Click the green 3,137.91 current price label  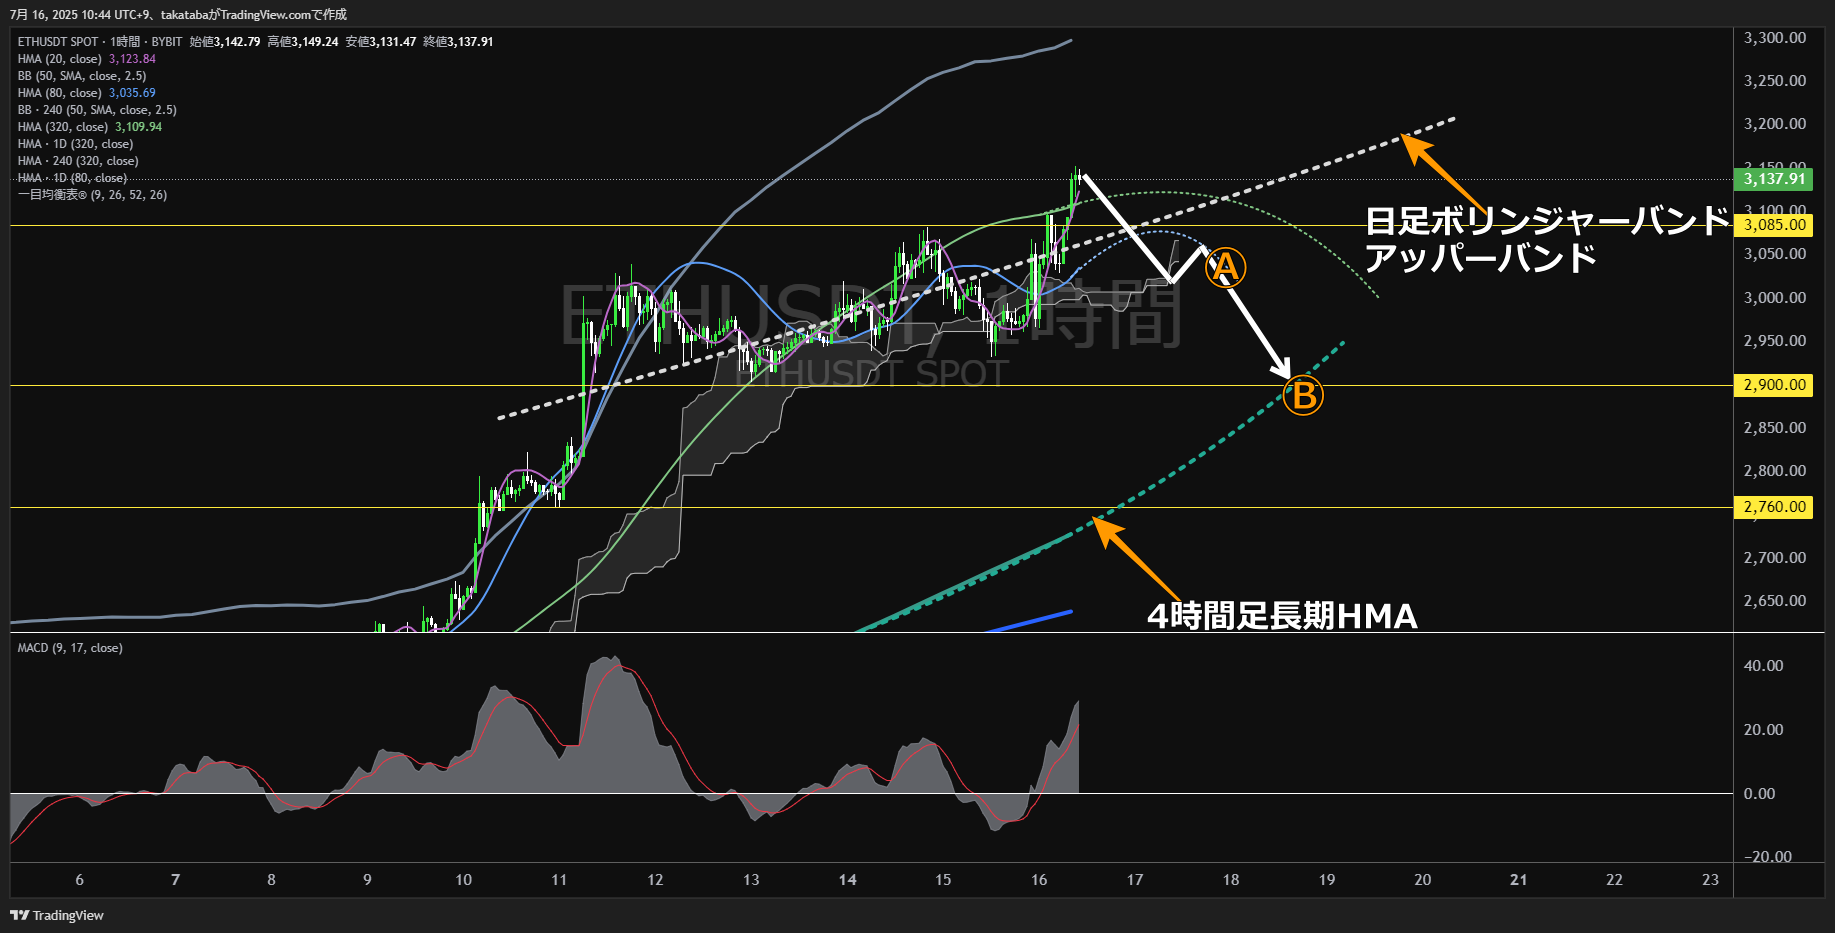click(1773, 179)
